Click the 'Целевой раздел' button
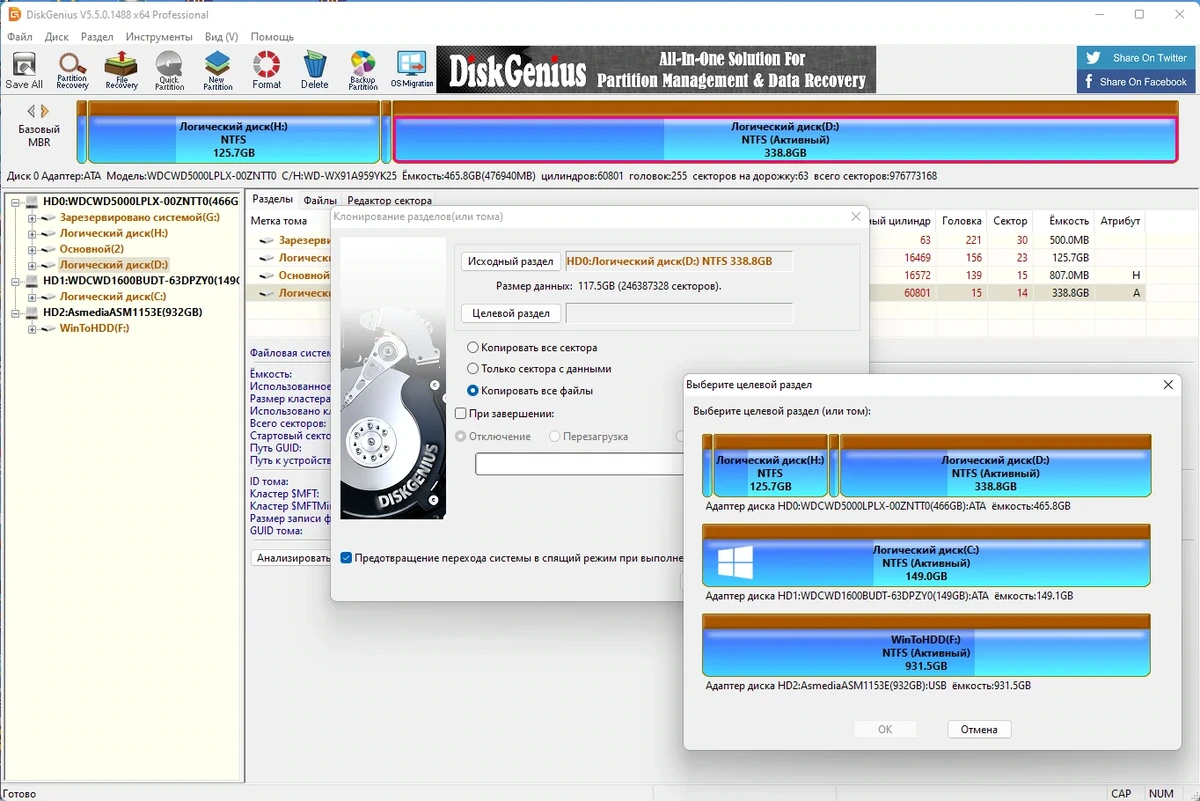1200x801 pixels. (510, 313)
